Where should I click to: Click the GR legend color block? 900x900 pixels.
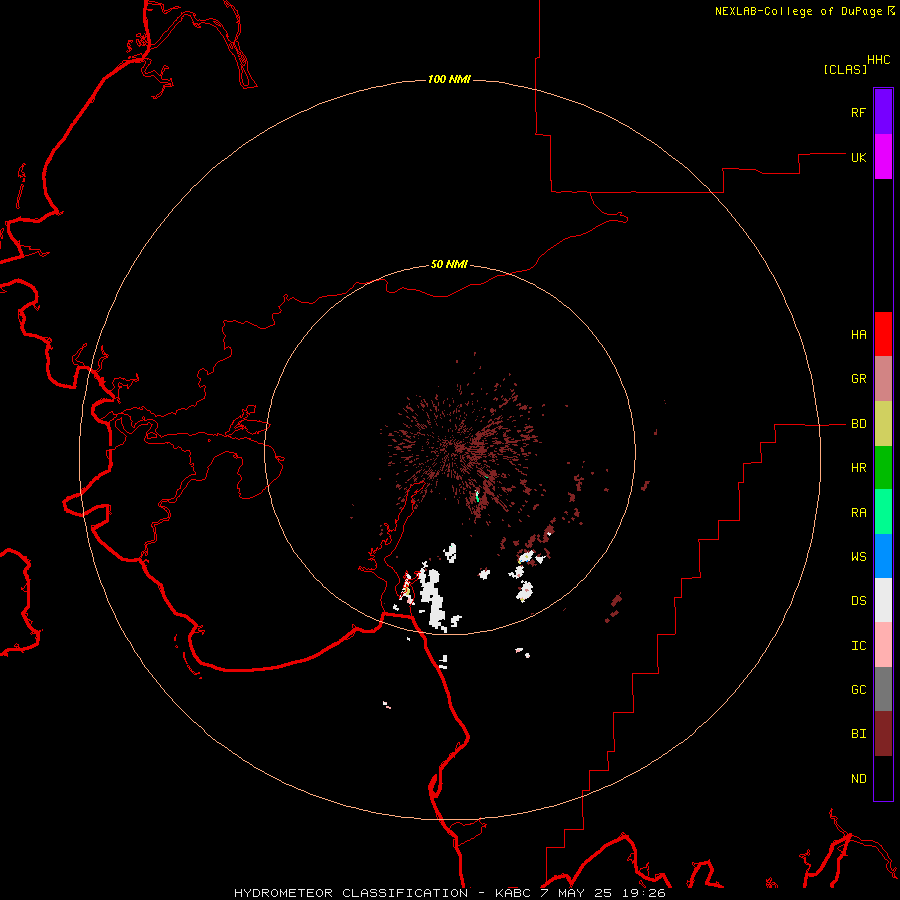[x=883, y=379]
